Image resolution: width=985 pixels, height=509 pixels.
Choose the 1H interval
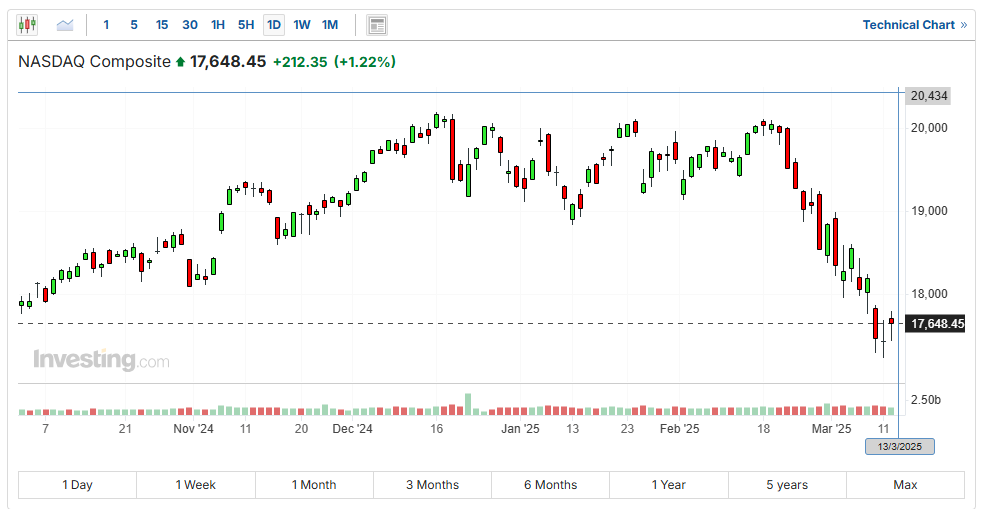[218, 24]
